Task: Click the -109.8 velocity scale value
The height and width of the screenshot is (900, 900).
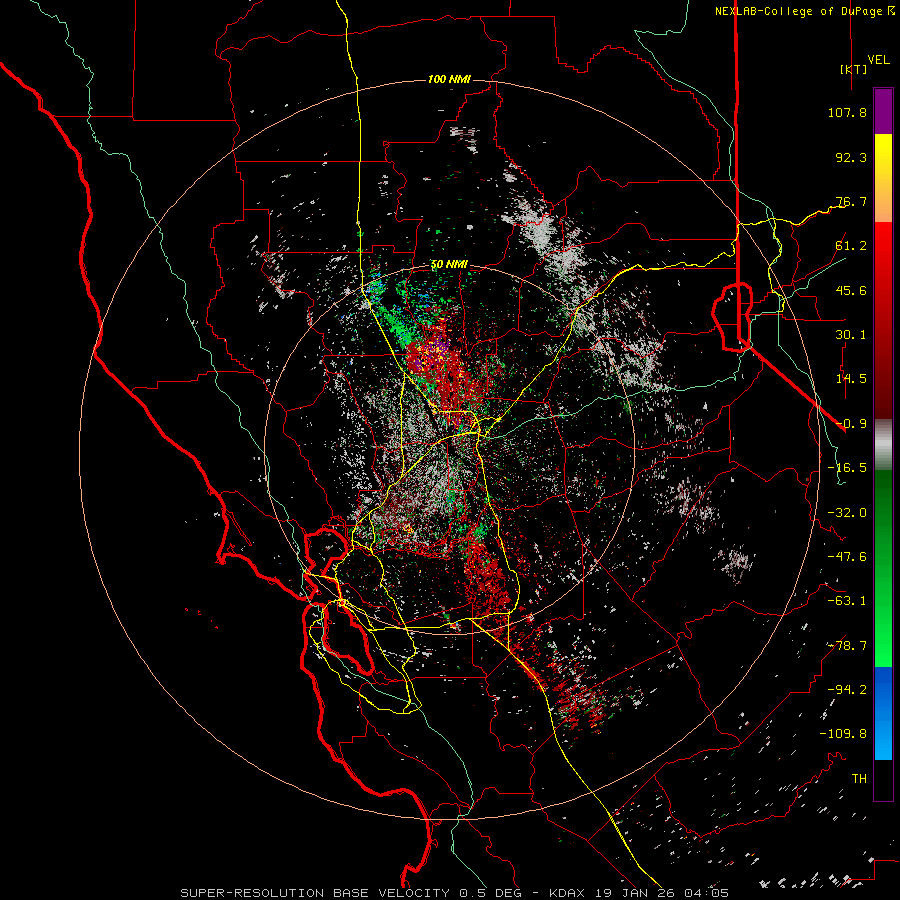Action: [x=843, y=734]
